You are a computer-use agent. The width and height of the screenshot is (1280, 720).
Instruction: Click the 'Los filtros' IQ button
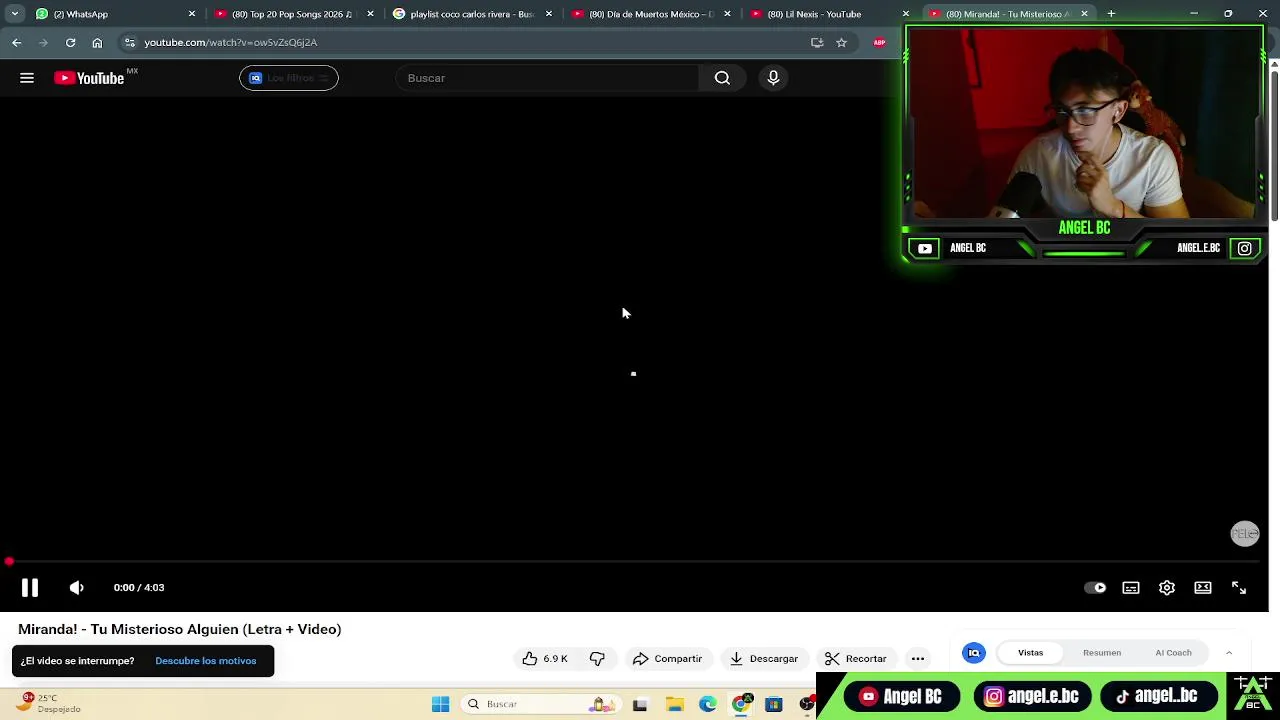[289, 78]
